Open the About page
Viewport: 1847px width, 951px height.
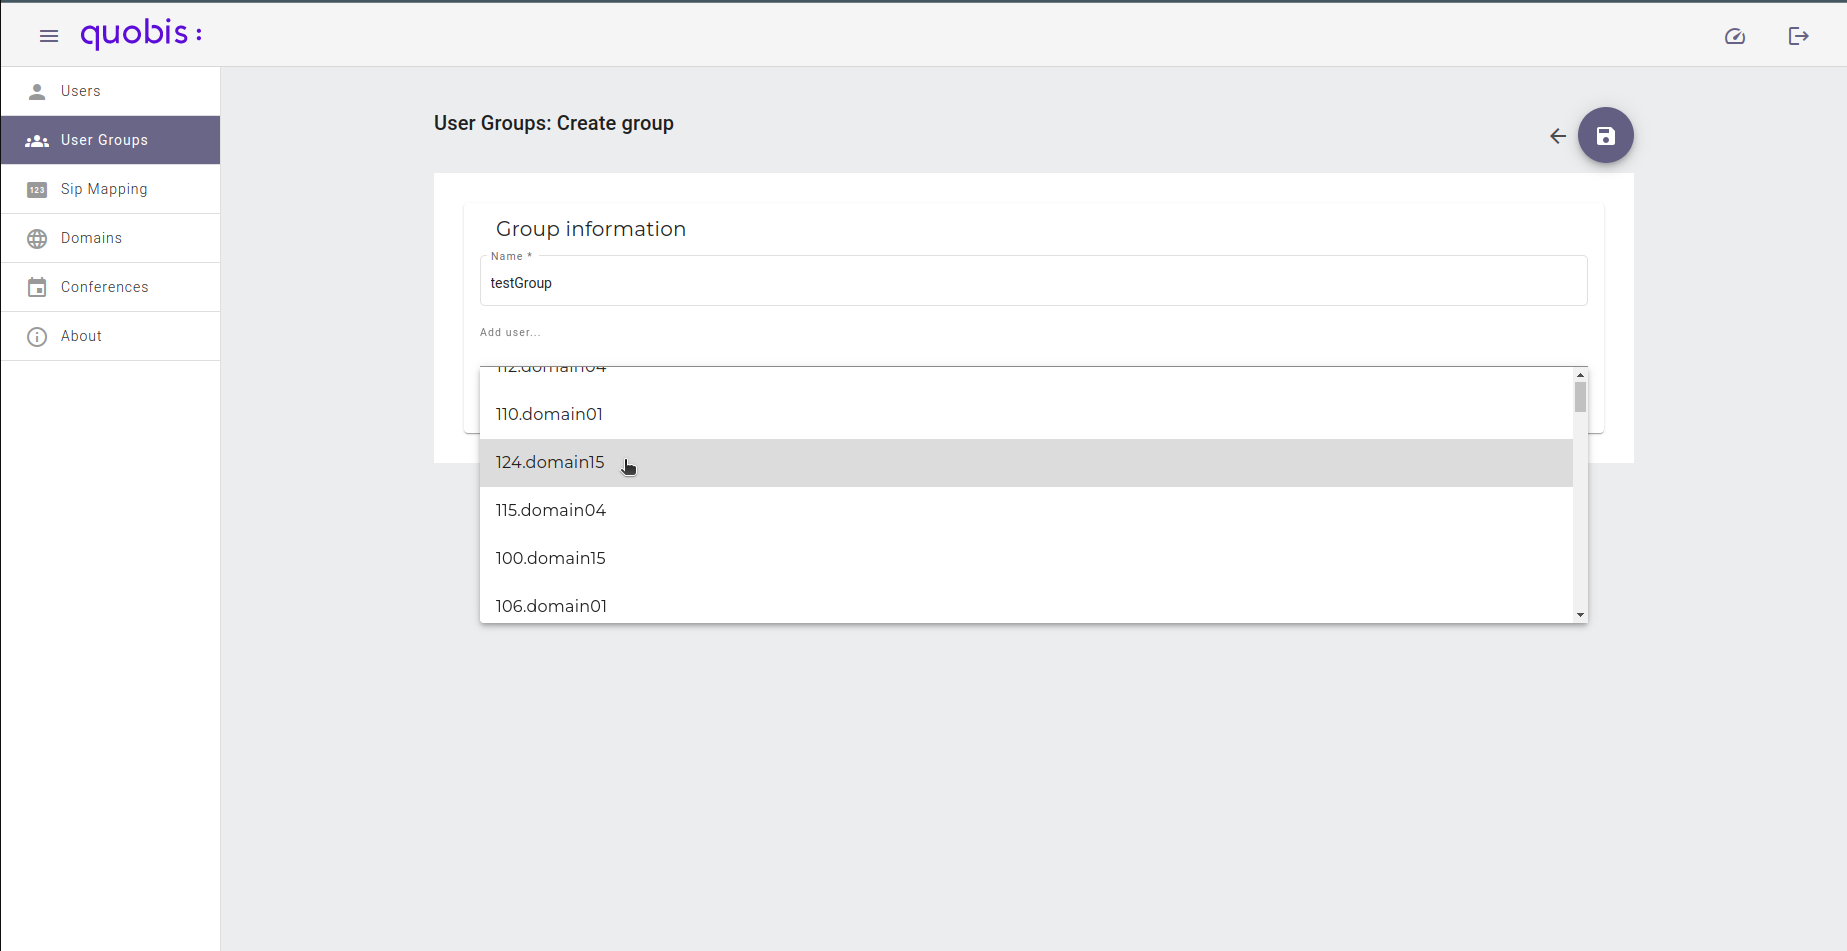coord(111,336)
